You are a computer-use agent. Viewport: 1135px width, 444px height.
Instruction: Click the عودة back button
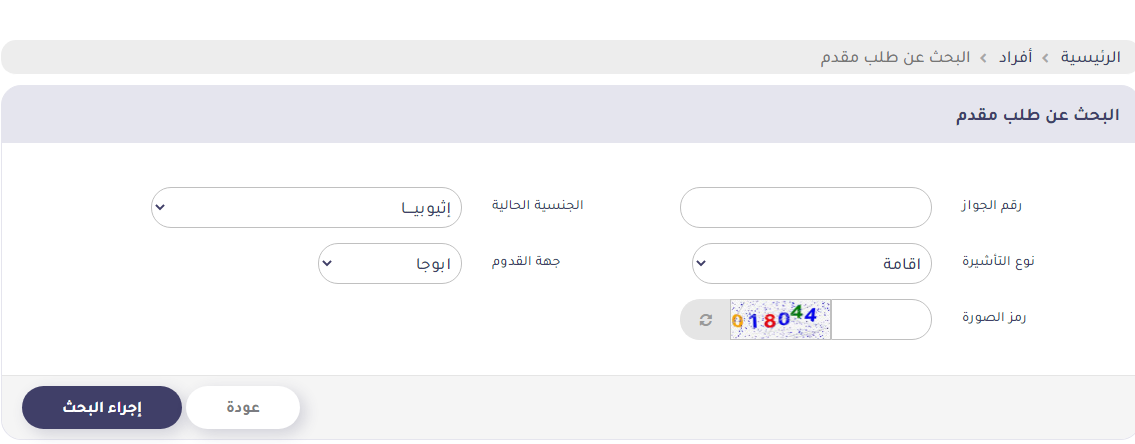pos(243,408)
